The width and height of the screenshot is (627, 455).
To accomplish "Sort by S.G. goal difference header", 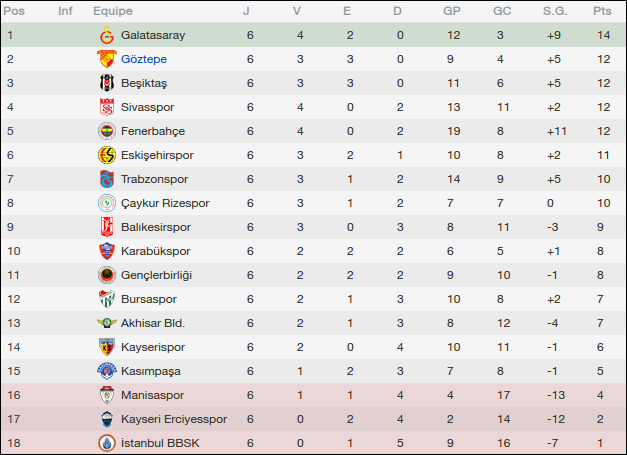I will point(554,11).
